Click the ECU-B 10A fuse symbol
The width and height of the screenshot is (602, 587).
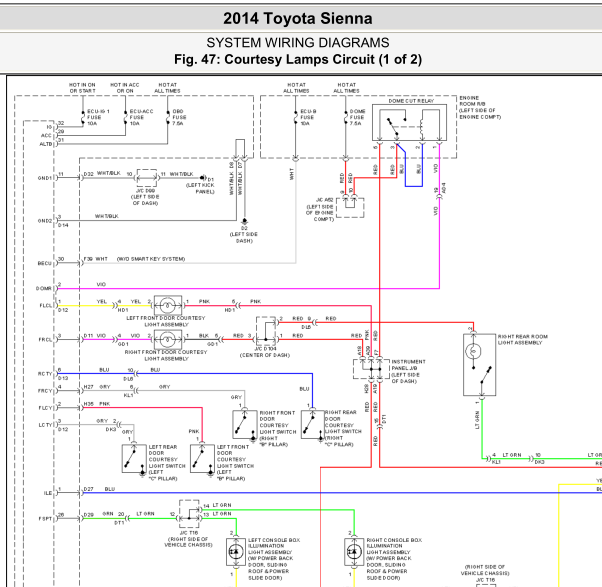click(296, 117)
